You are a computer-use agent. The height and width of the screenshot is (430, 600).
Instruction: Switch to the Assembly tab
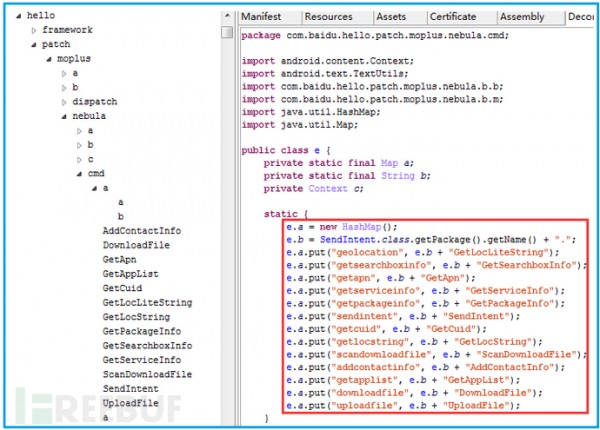[x=522, y=17]
